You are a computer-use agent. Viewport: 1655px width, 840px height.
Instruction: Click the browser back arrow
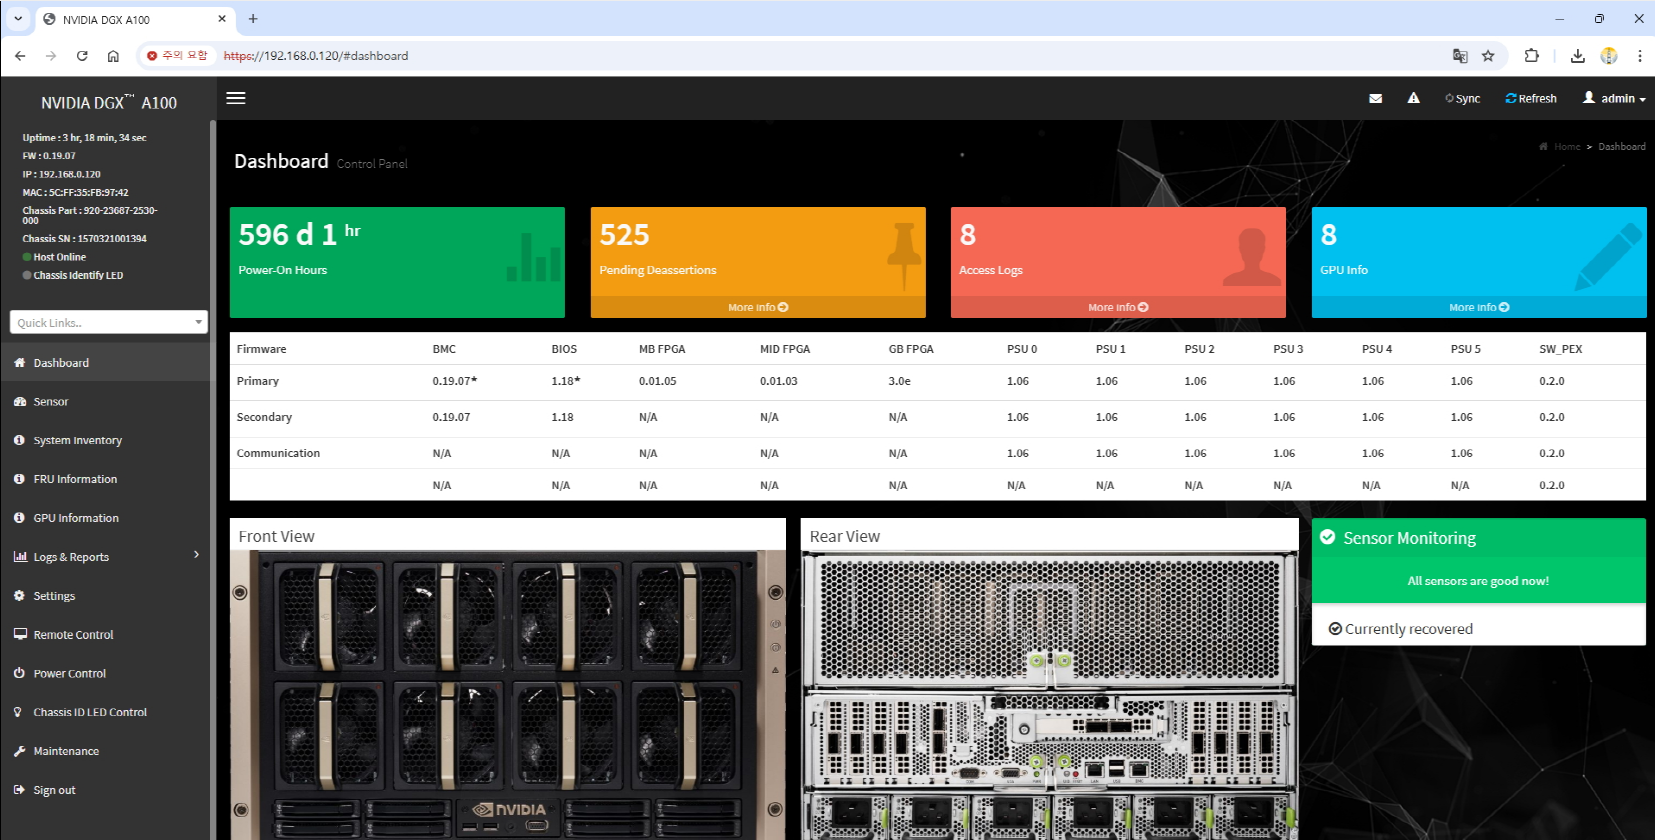coord(20,56)
